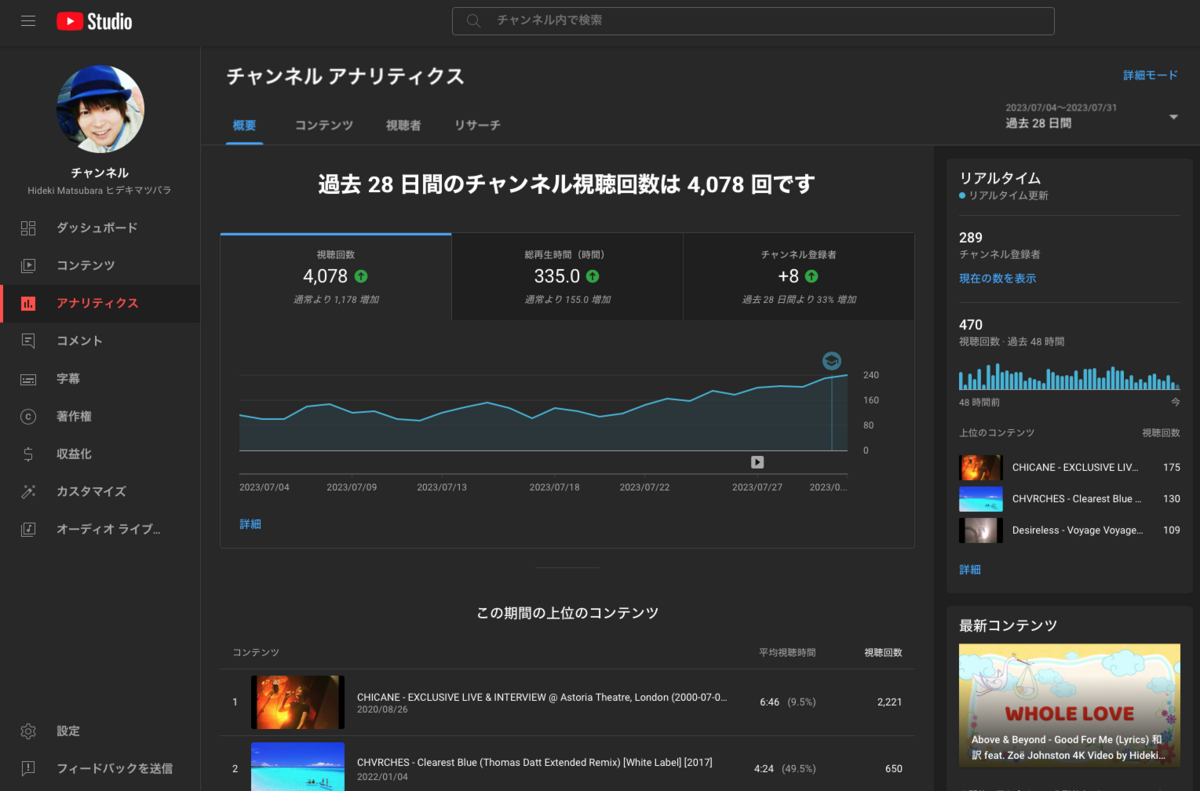
Task: Click the 著作権 copyright icon
Action: pos(28,416)
